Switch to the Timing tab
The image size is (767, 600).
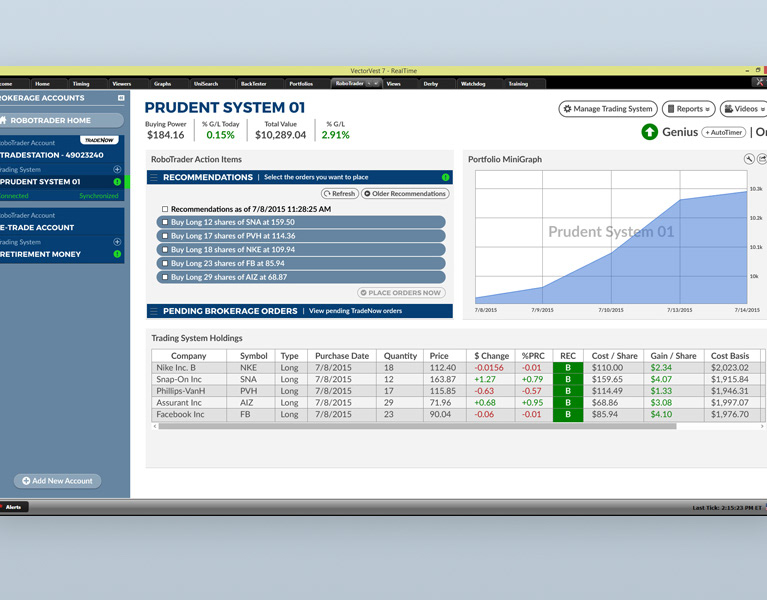click(x=81, y=84)
